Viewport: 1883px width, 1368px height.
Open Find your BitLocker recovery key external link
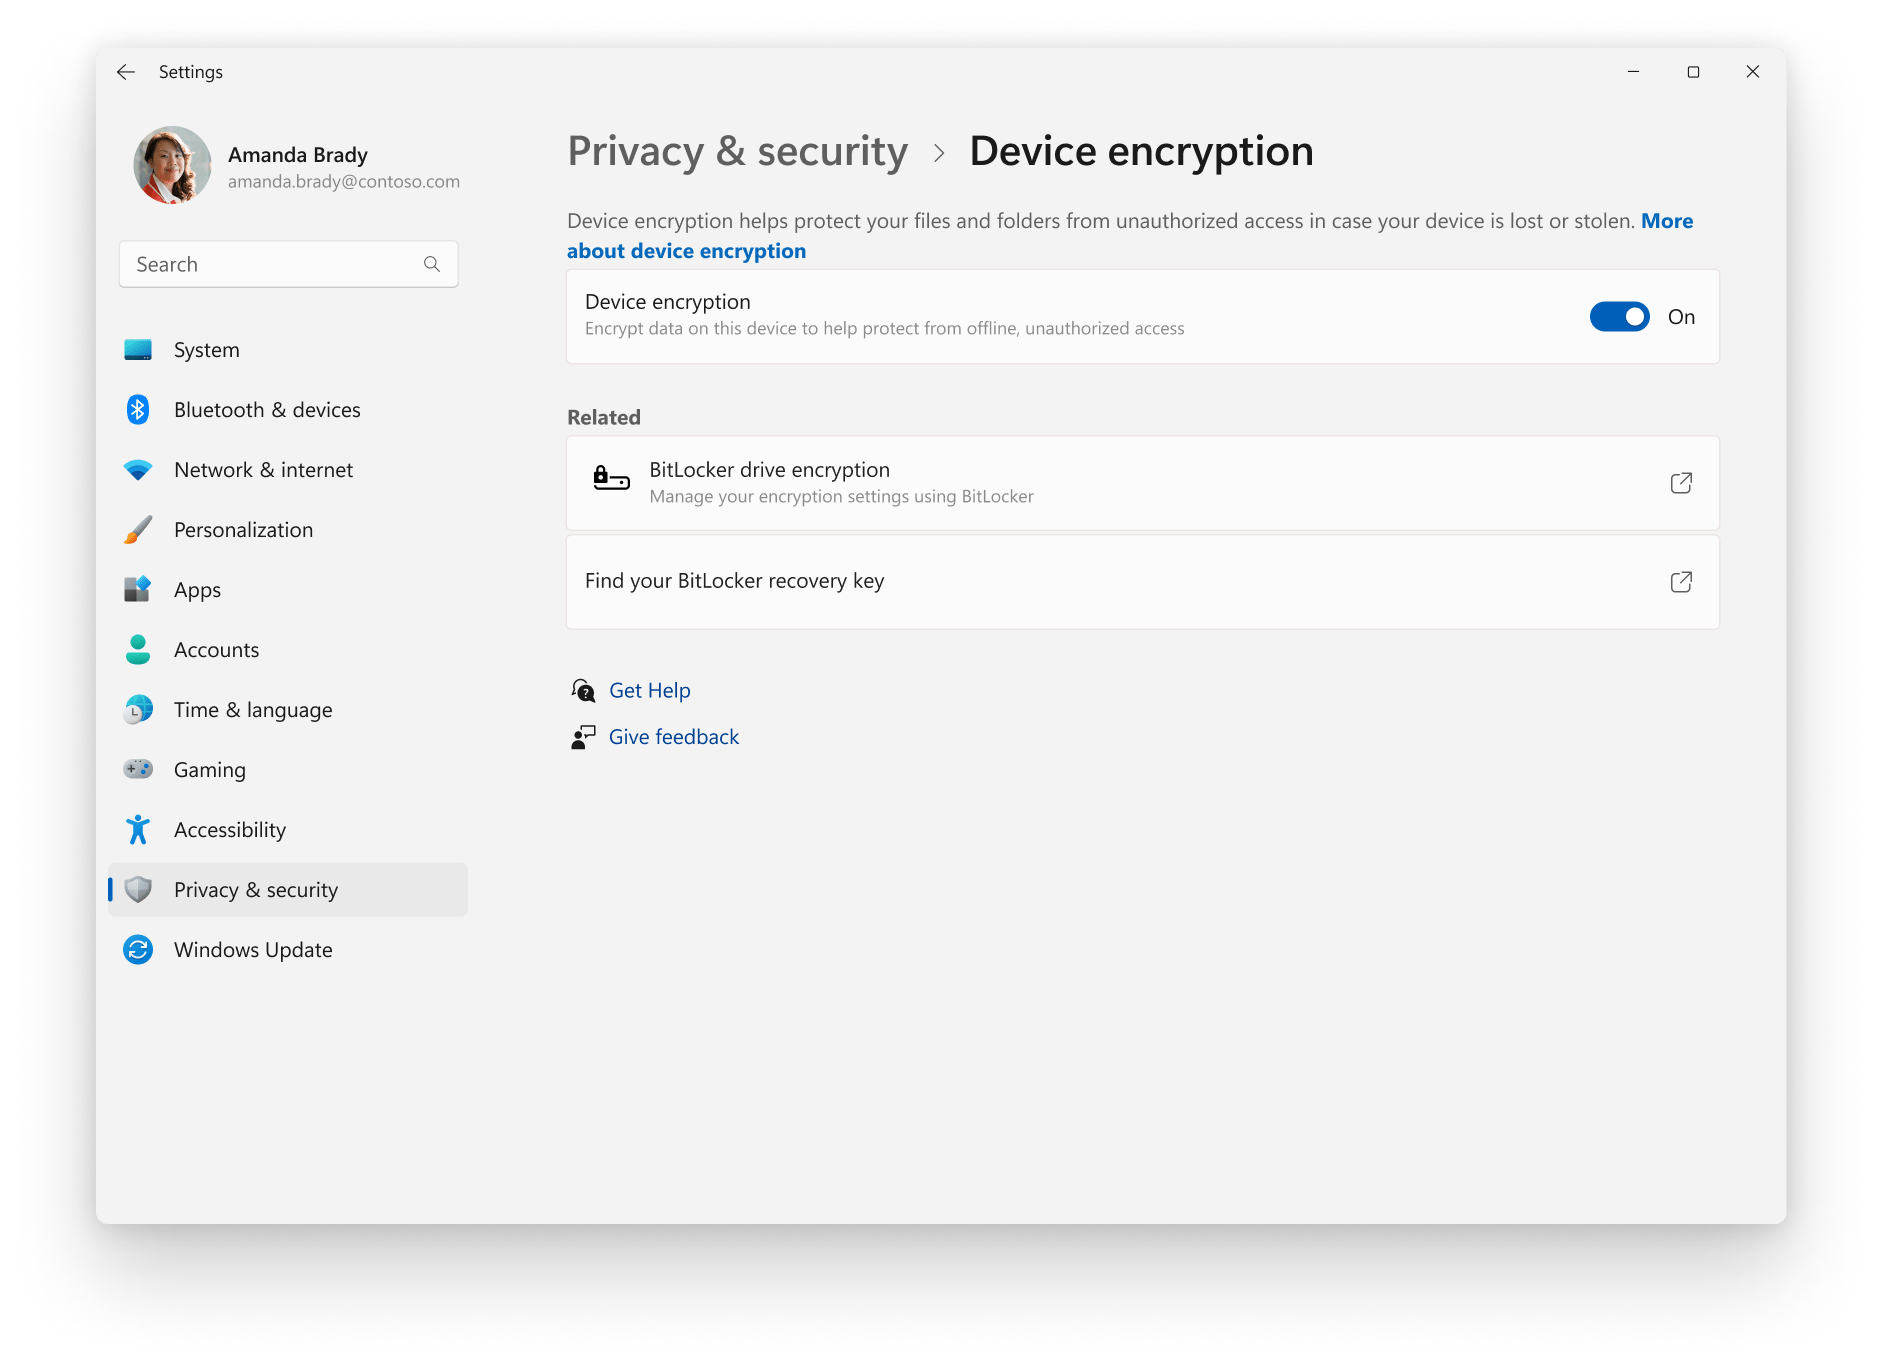pos(1681,581)
